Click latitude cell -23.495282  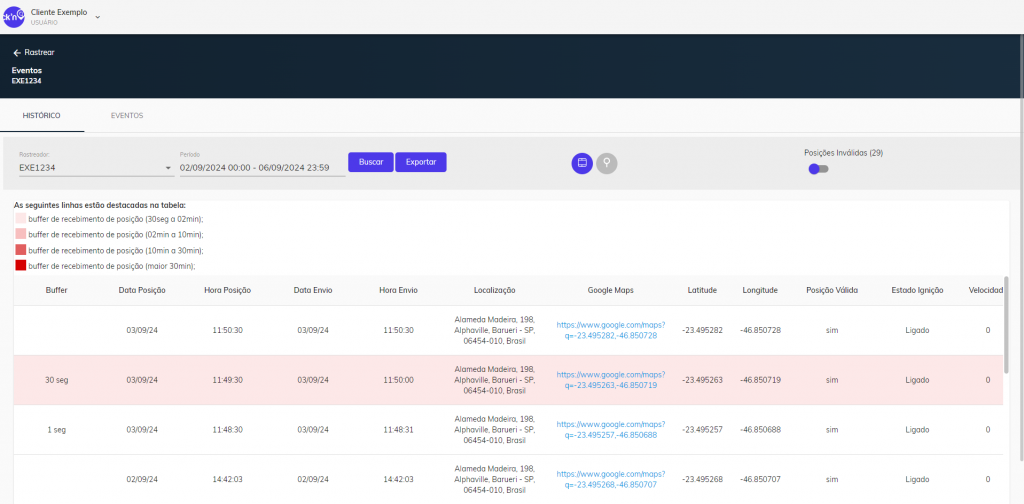[x=702, y=330]
